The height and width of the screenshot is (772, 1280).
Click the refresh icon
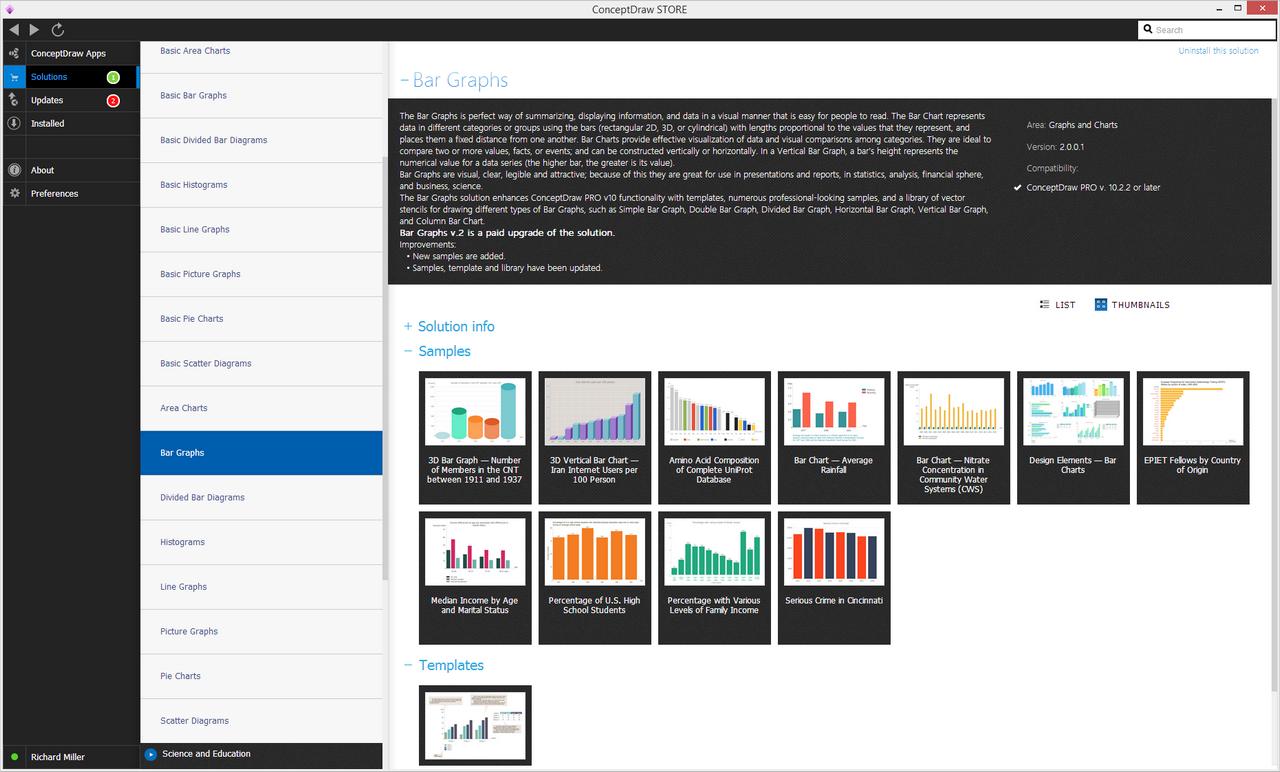point(58,30)
